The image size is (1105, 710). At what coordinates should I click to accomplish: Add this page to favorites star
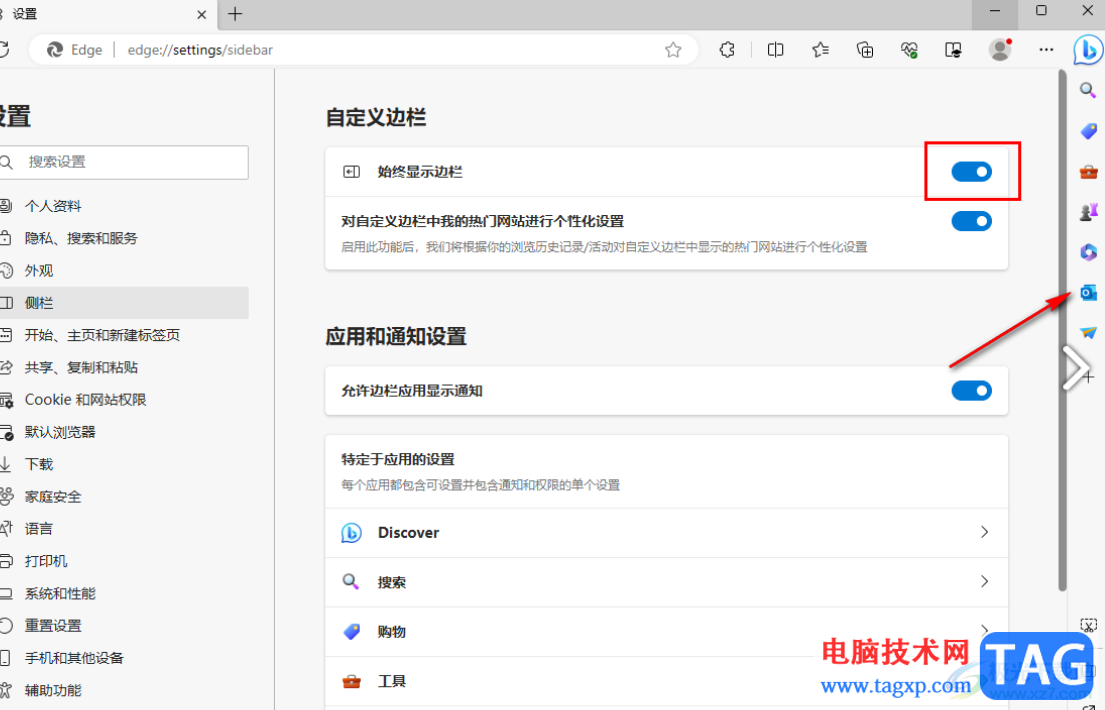pyautogui.click(x=673, y=50)
